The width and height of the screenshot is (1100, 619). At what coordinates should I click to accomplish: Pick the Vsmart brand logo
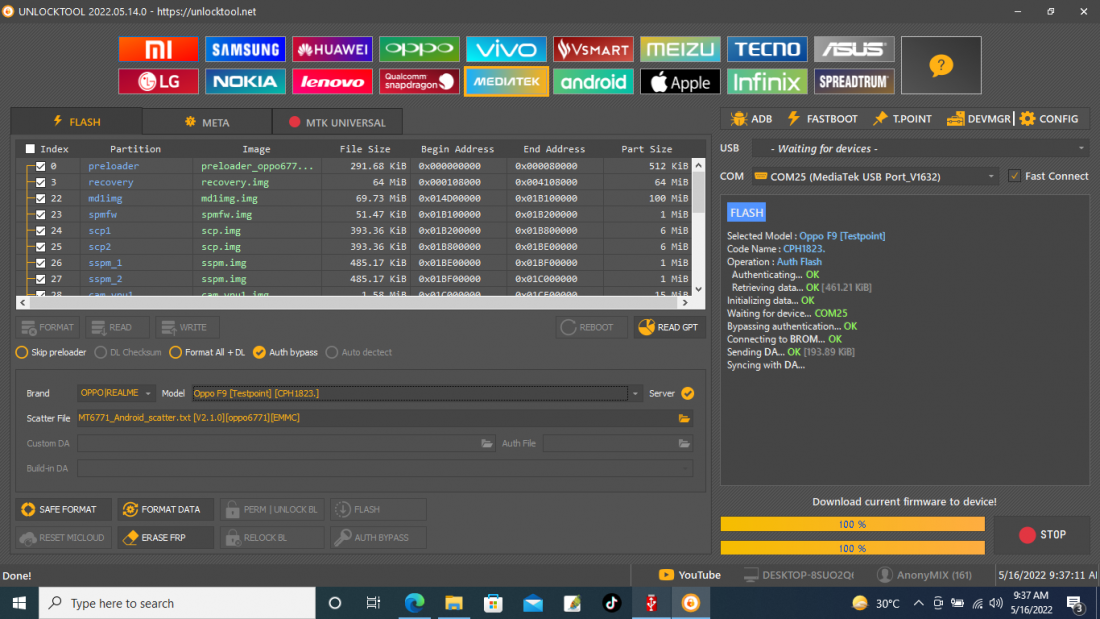[593, 49]
